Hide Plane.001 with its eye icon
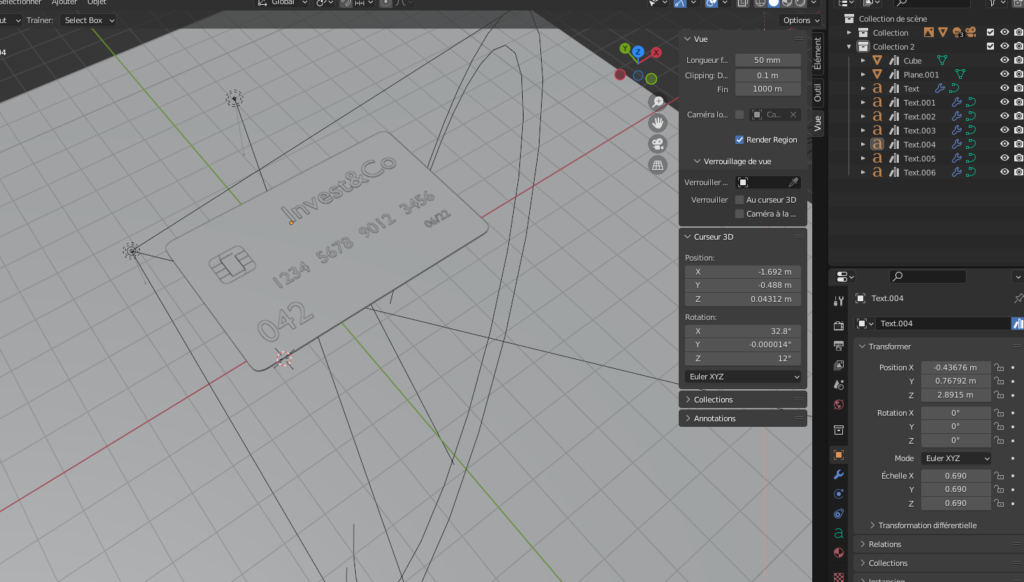Screen dimensions: 1024x582 (1004, 74)
